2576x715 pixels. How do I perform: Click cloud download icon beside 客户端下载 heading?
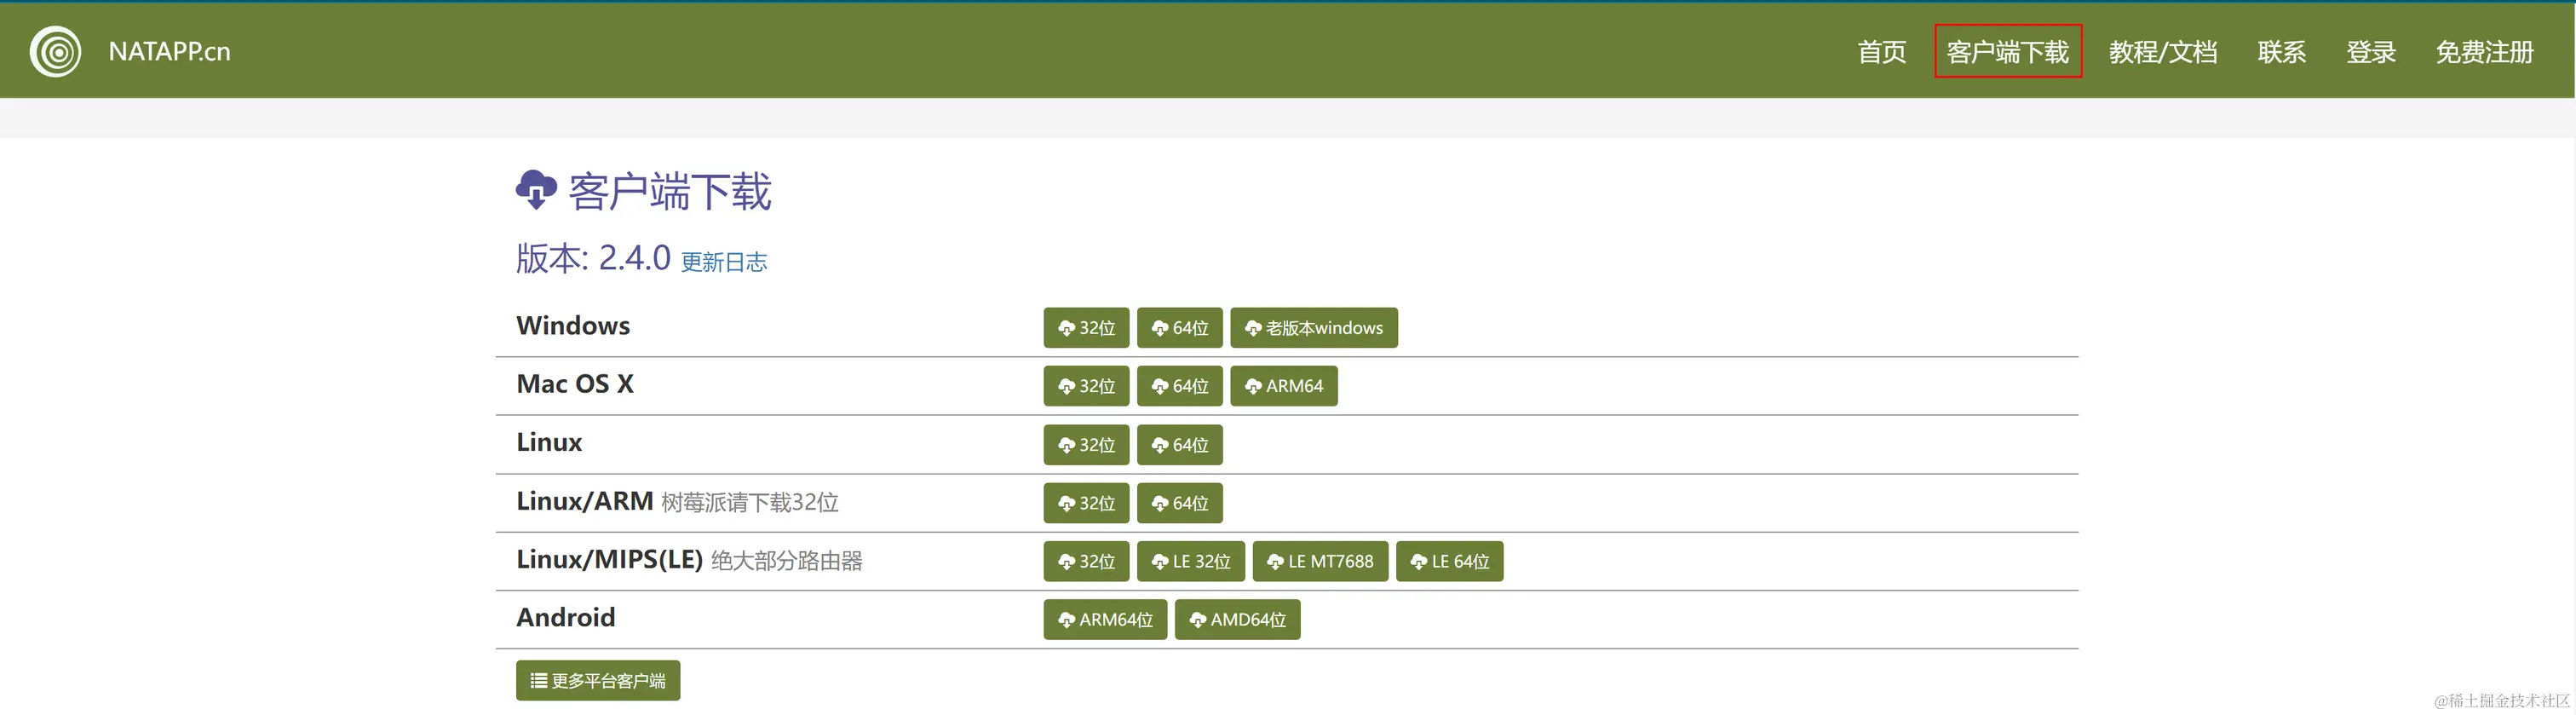[536, 190]
